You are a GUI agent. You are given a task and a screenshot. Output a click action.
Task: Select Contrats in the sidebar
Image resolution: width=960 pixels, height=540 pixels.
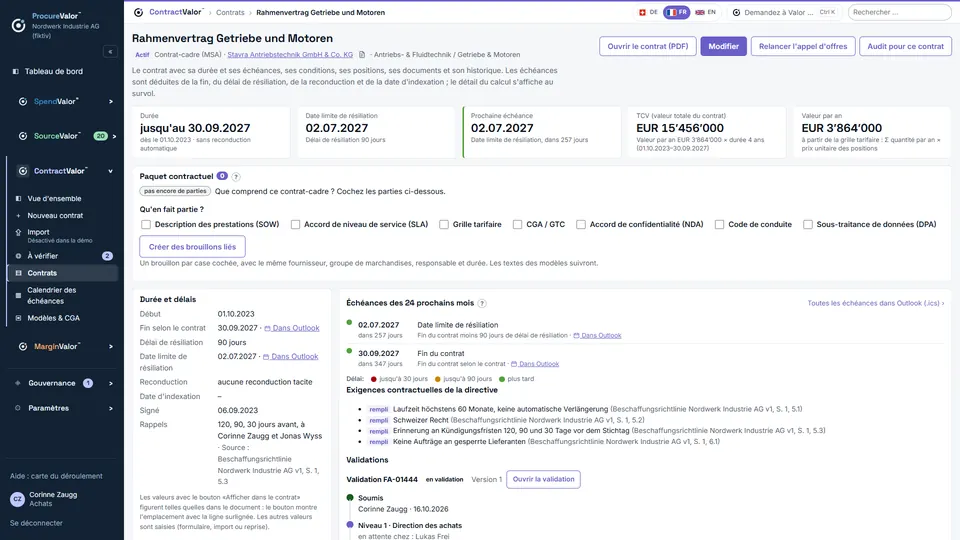coord(62,273)
